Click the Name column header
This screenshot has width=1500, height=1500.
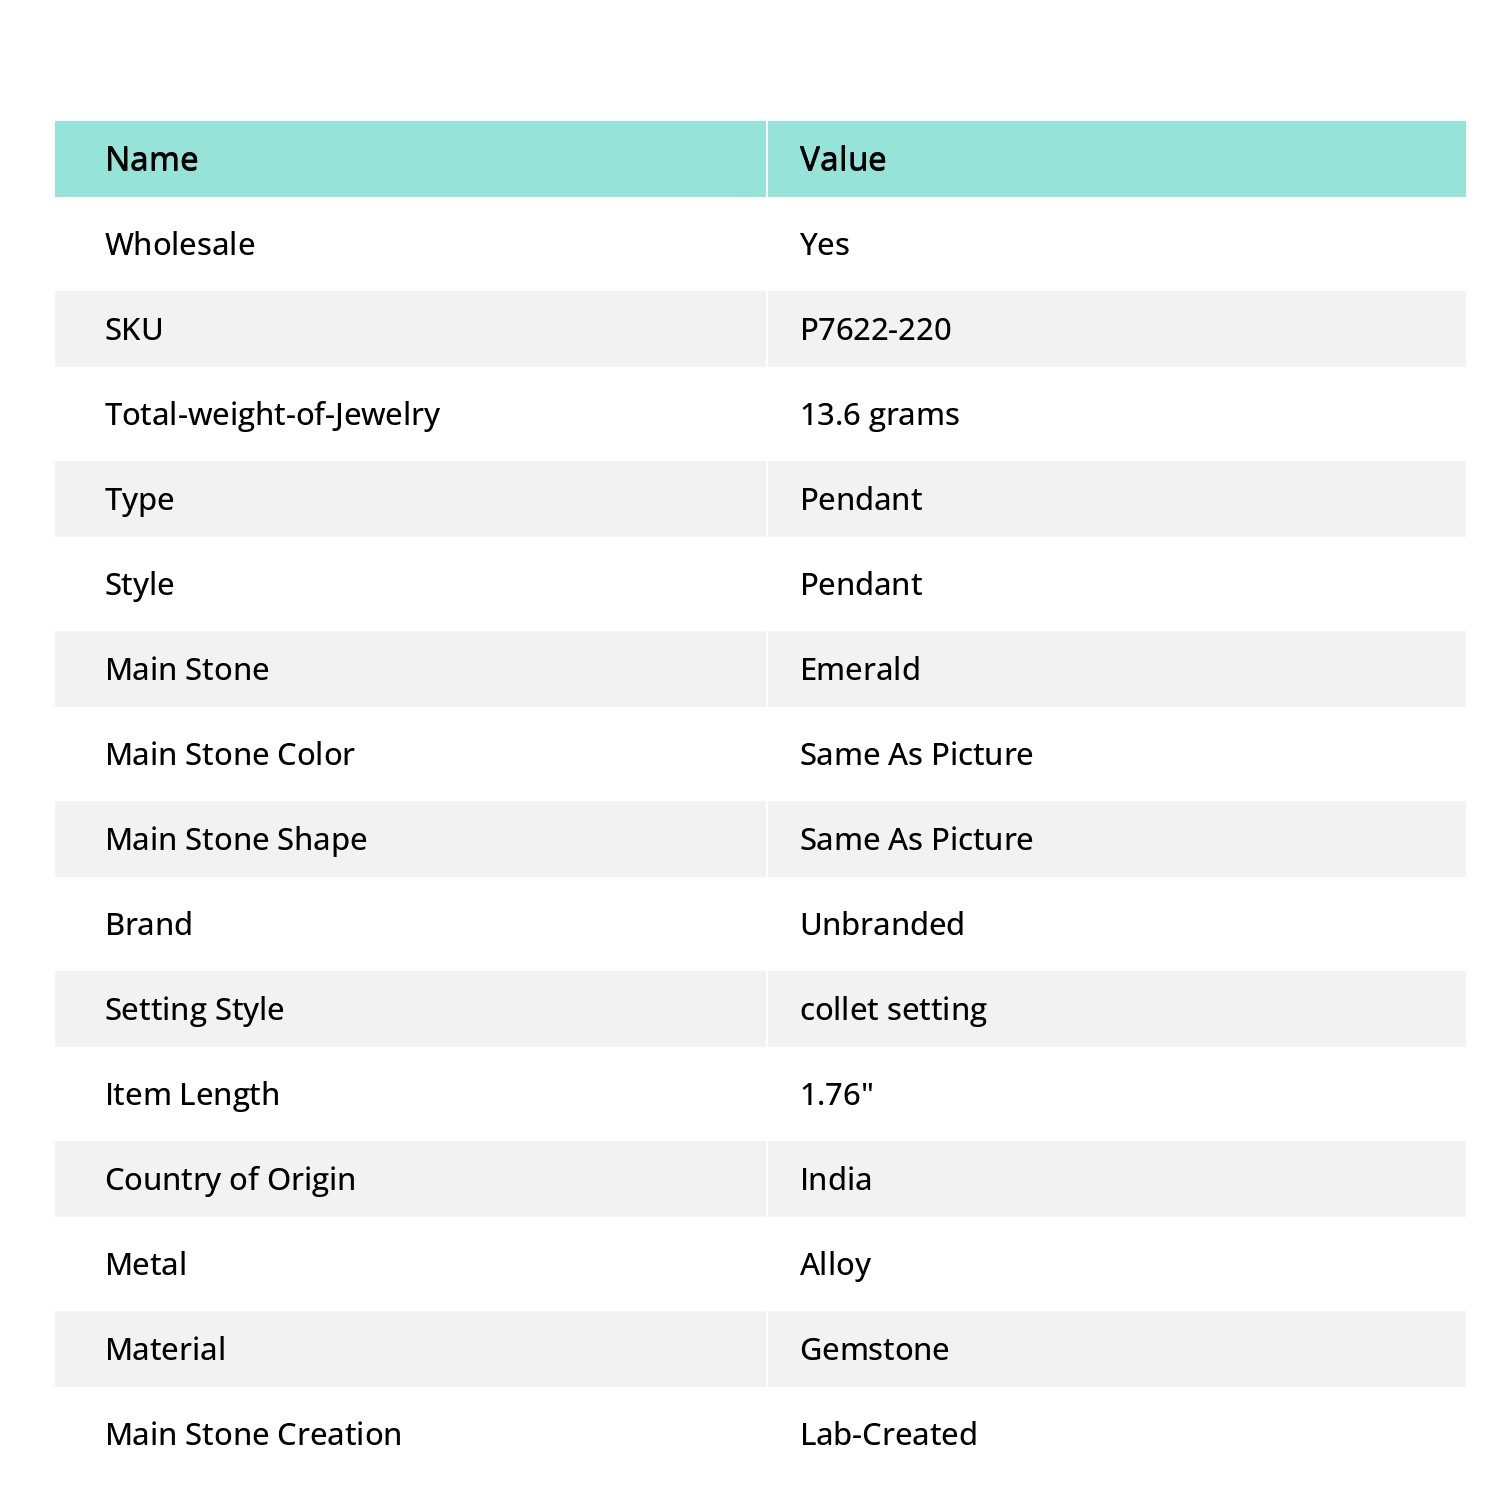pyautogui.click(x=152, y=159)
